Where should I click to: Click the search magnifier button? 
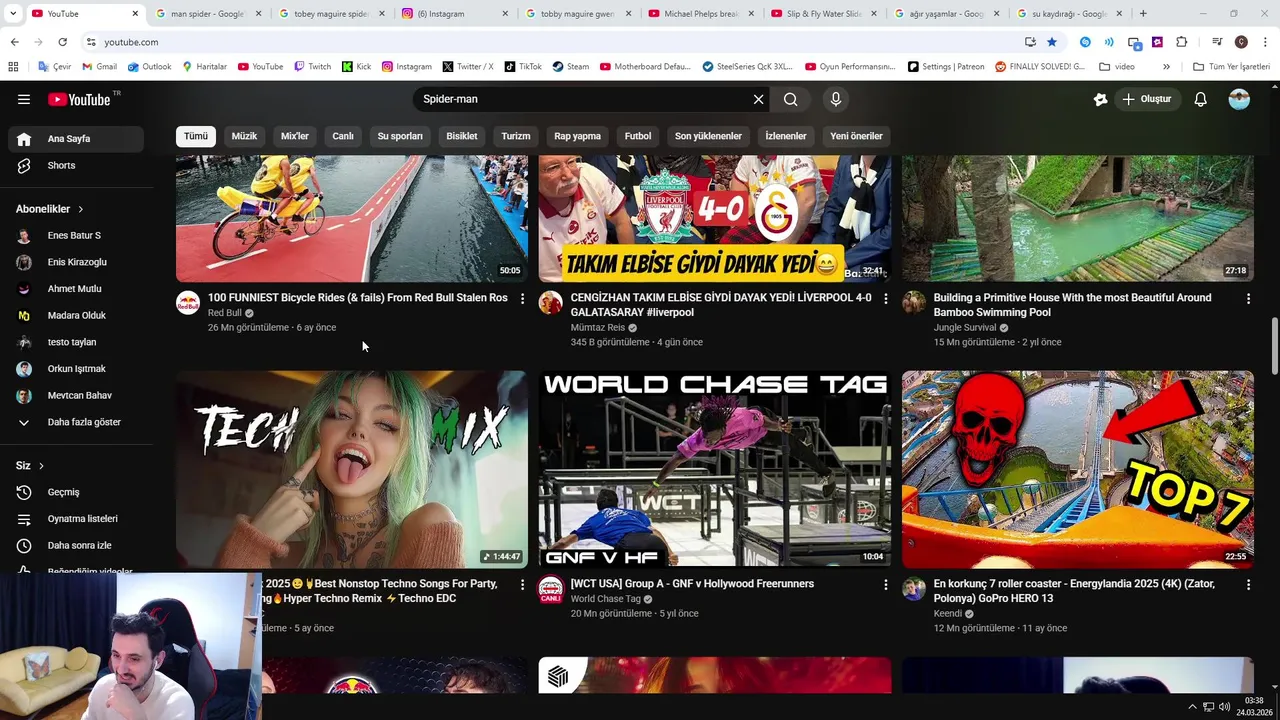point(791,99)
